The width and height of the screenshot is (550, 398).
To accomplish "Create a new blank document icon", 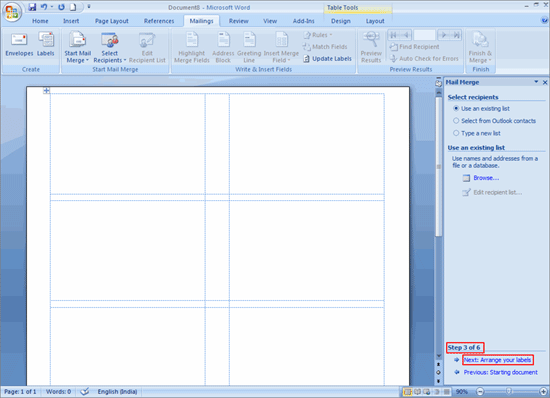I will pos(73,7).
